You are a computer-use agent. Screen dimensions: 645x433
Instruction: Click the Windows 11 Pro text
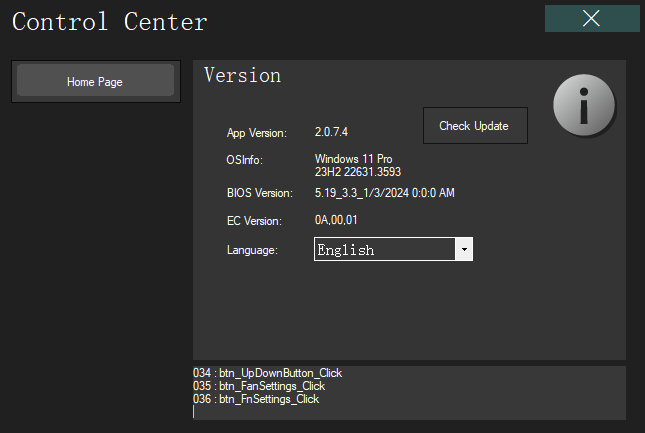(355, 159)
